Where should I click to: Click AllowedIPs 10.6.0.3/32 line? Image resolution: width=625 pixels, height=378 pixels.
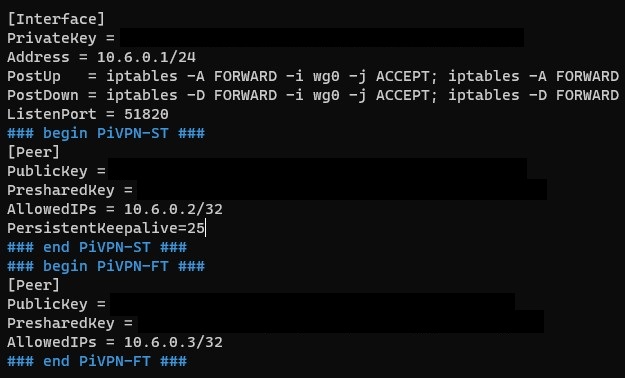tap(115, 343)
